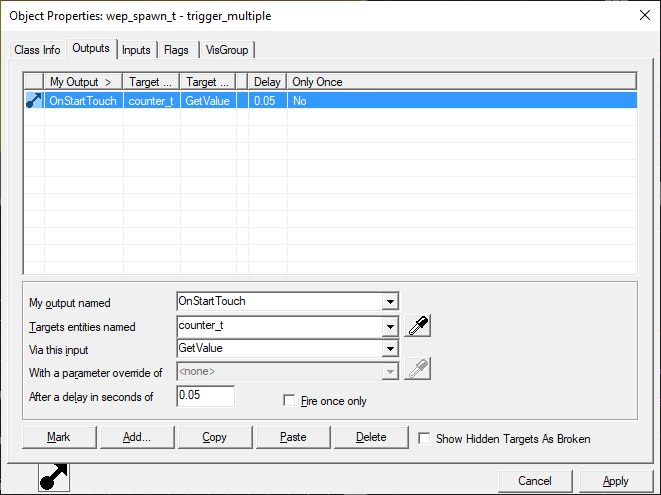
Task: Click the large output arrow icon at bottom left
Action: click(54, 477)
